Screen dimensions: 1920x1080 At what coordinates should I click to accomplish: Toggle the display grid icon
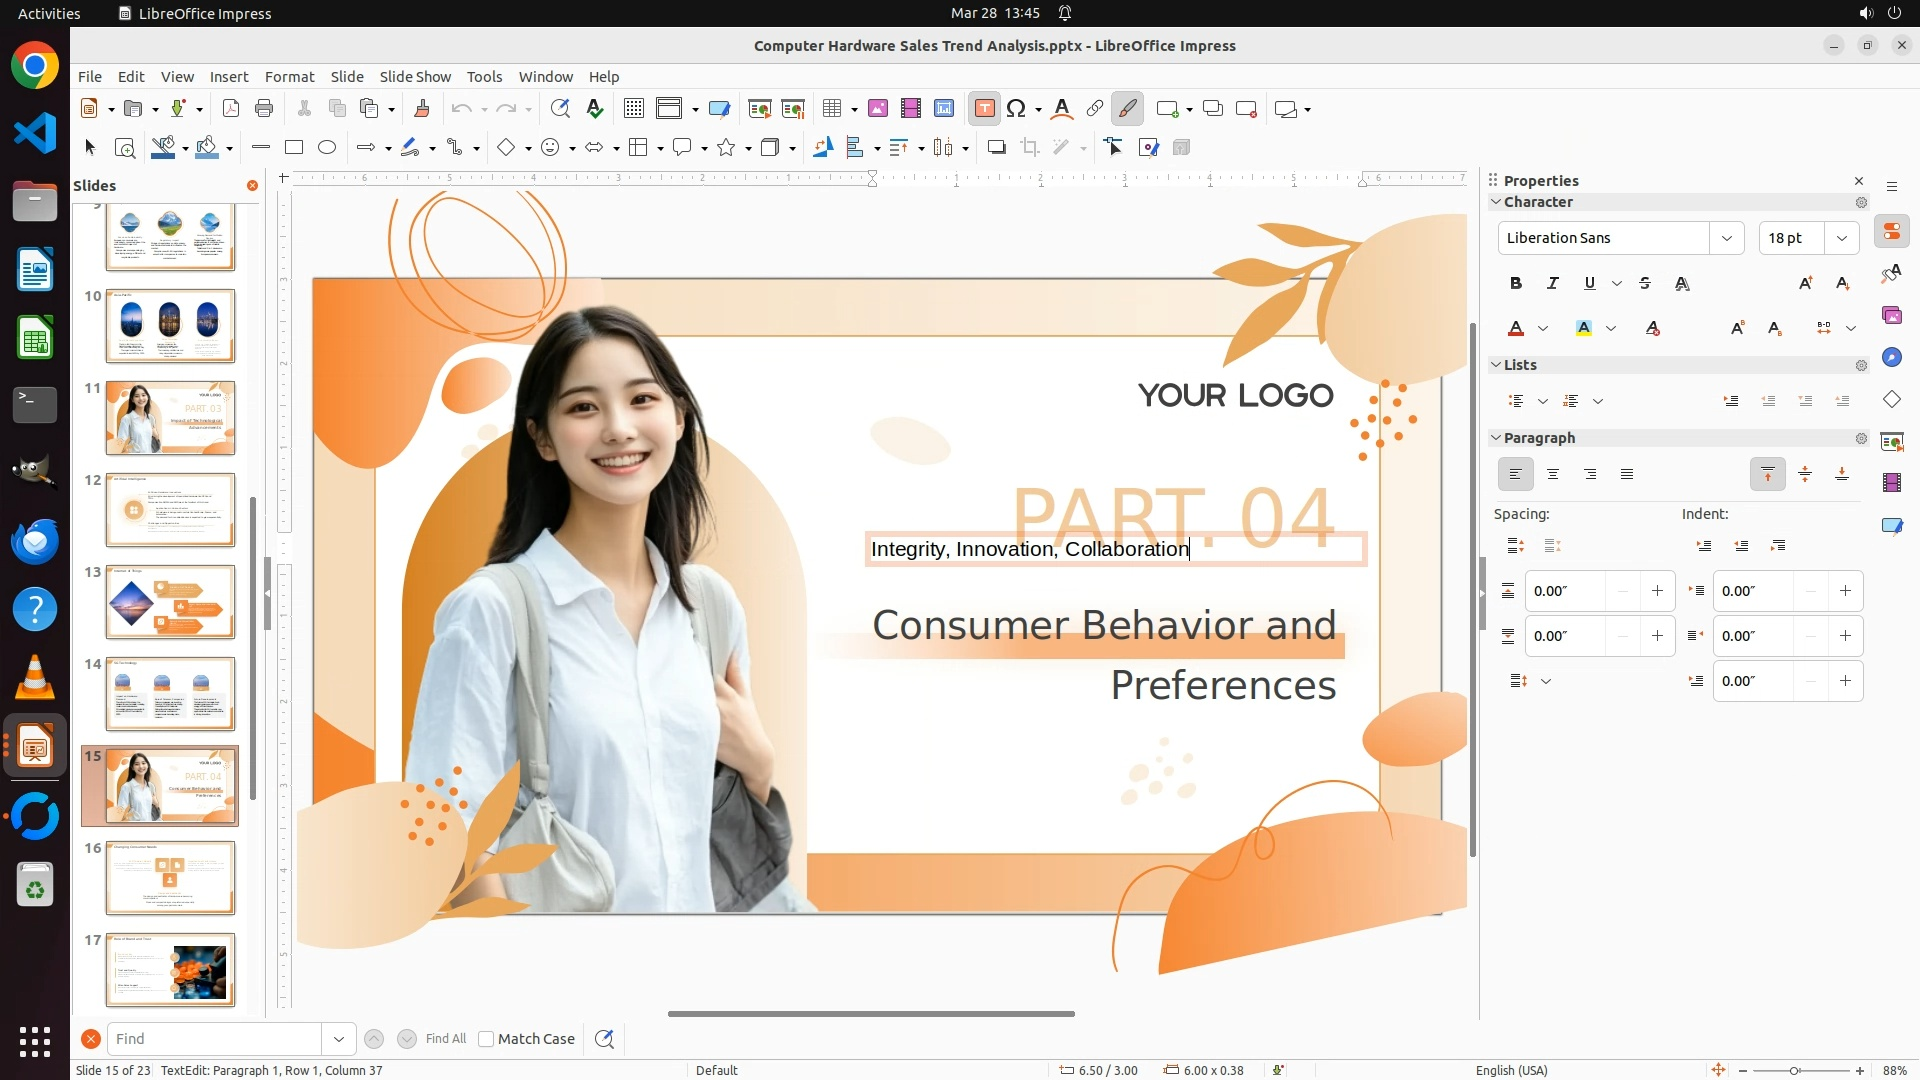point(633,109)
